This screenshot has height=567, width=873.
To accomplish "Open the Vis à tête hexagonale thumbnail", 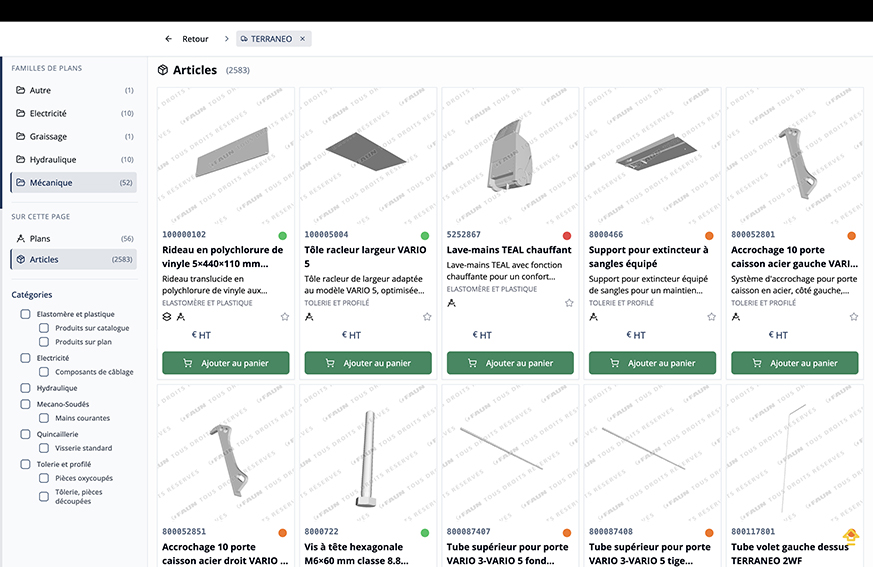I will pyautogui.click(x=367, y=453).
